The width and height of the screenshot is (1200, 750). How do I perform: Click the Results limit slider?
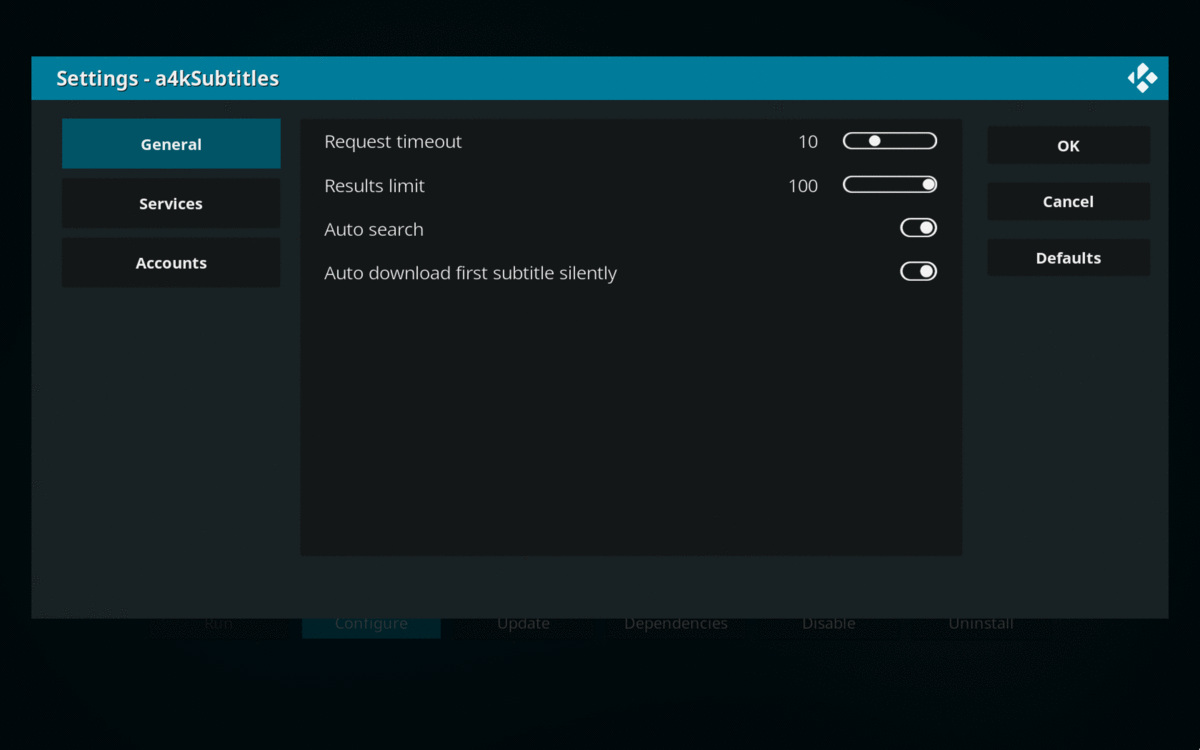pos(890,185)
